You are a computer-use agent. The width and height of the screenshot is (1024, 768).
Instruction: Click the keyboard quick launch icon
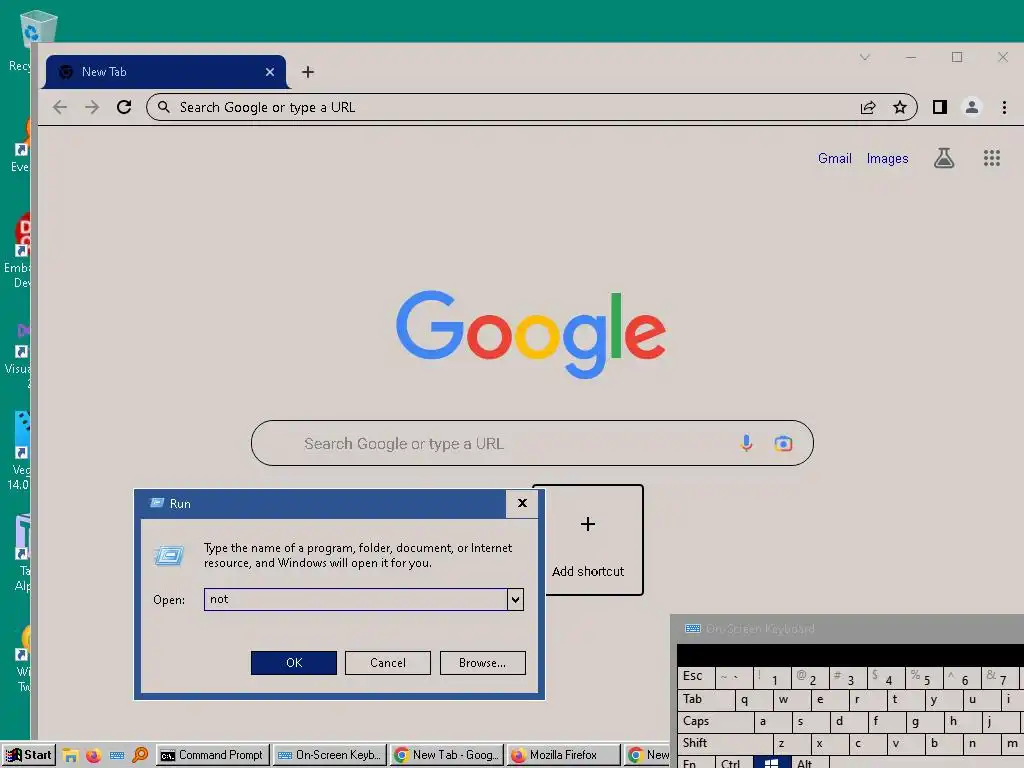[x=117, y=756]
